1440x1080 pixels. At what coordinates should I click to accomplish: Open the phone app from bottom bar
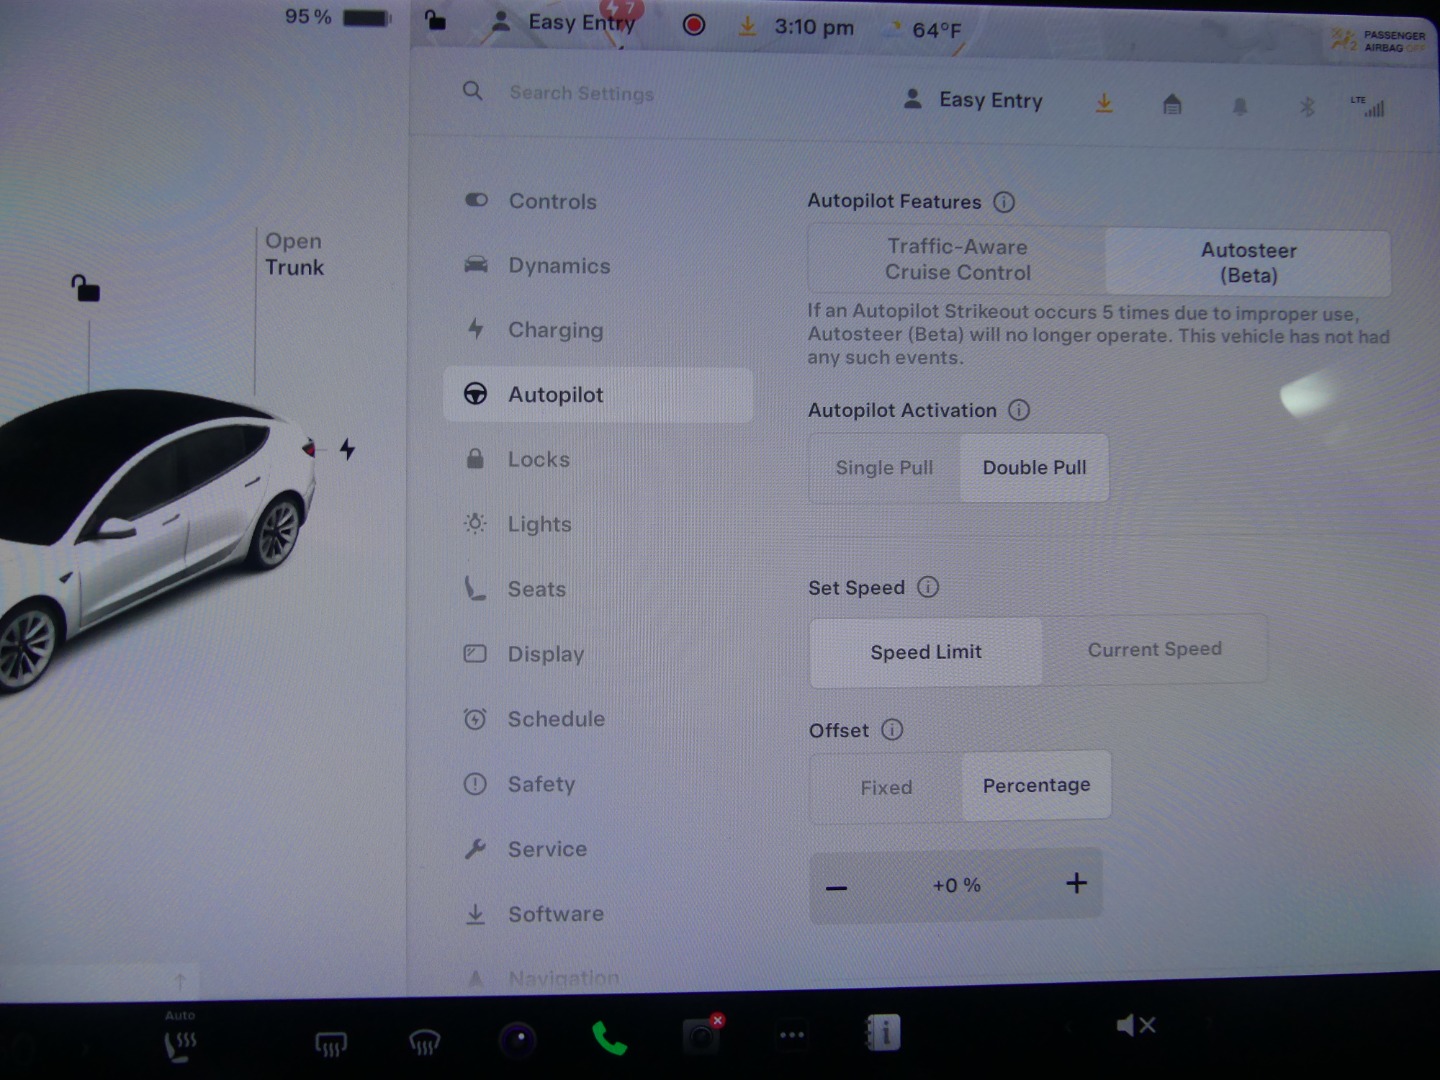click(x=608, y=1039)
